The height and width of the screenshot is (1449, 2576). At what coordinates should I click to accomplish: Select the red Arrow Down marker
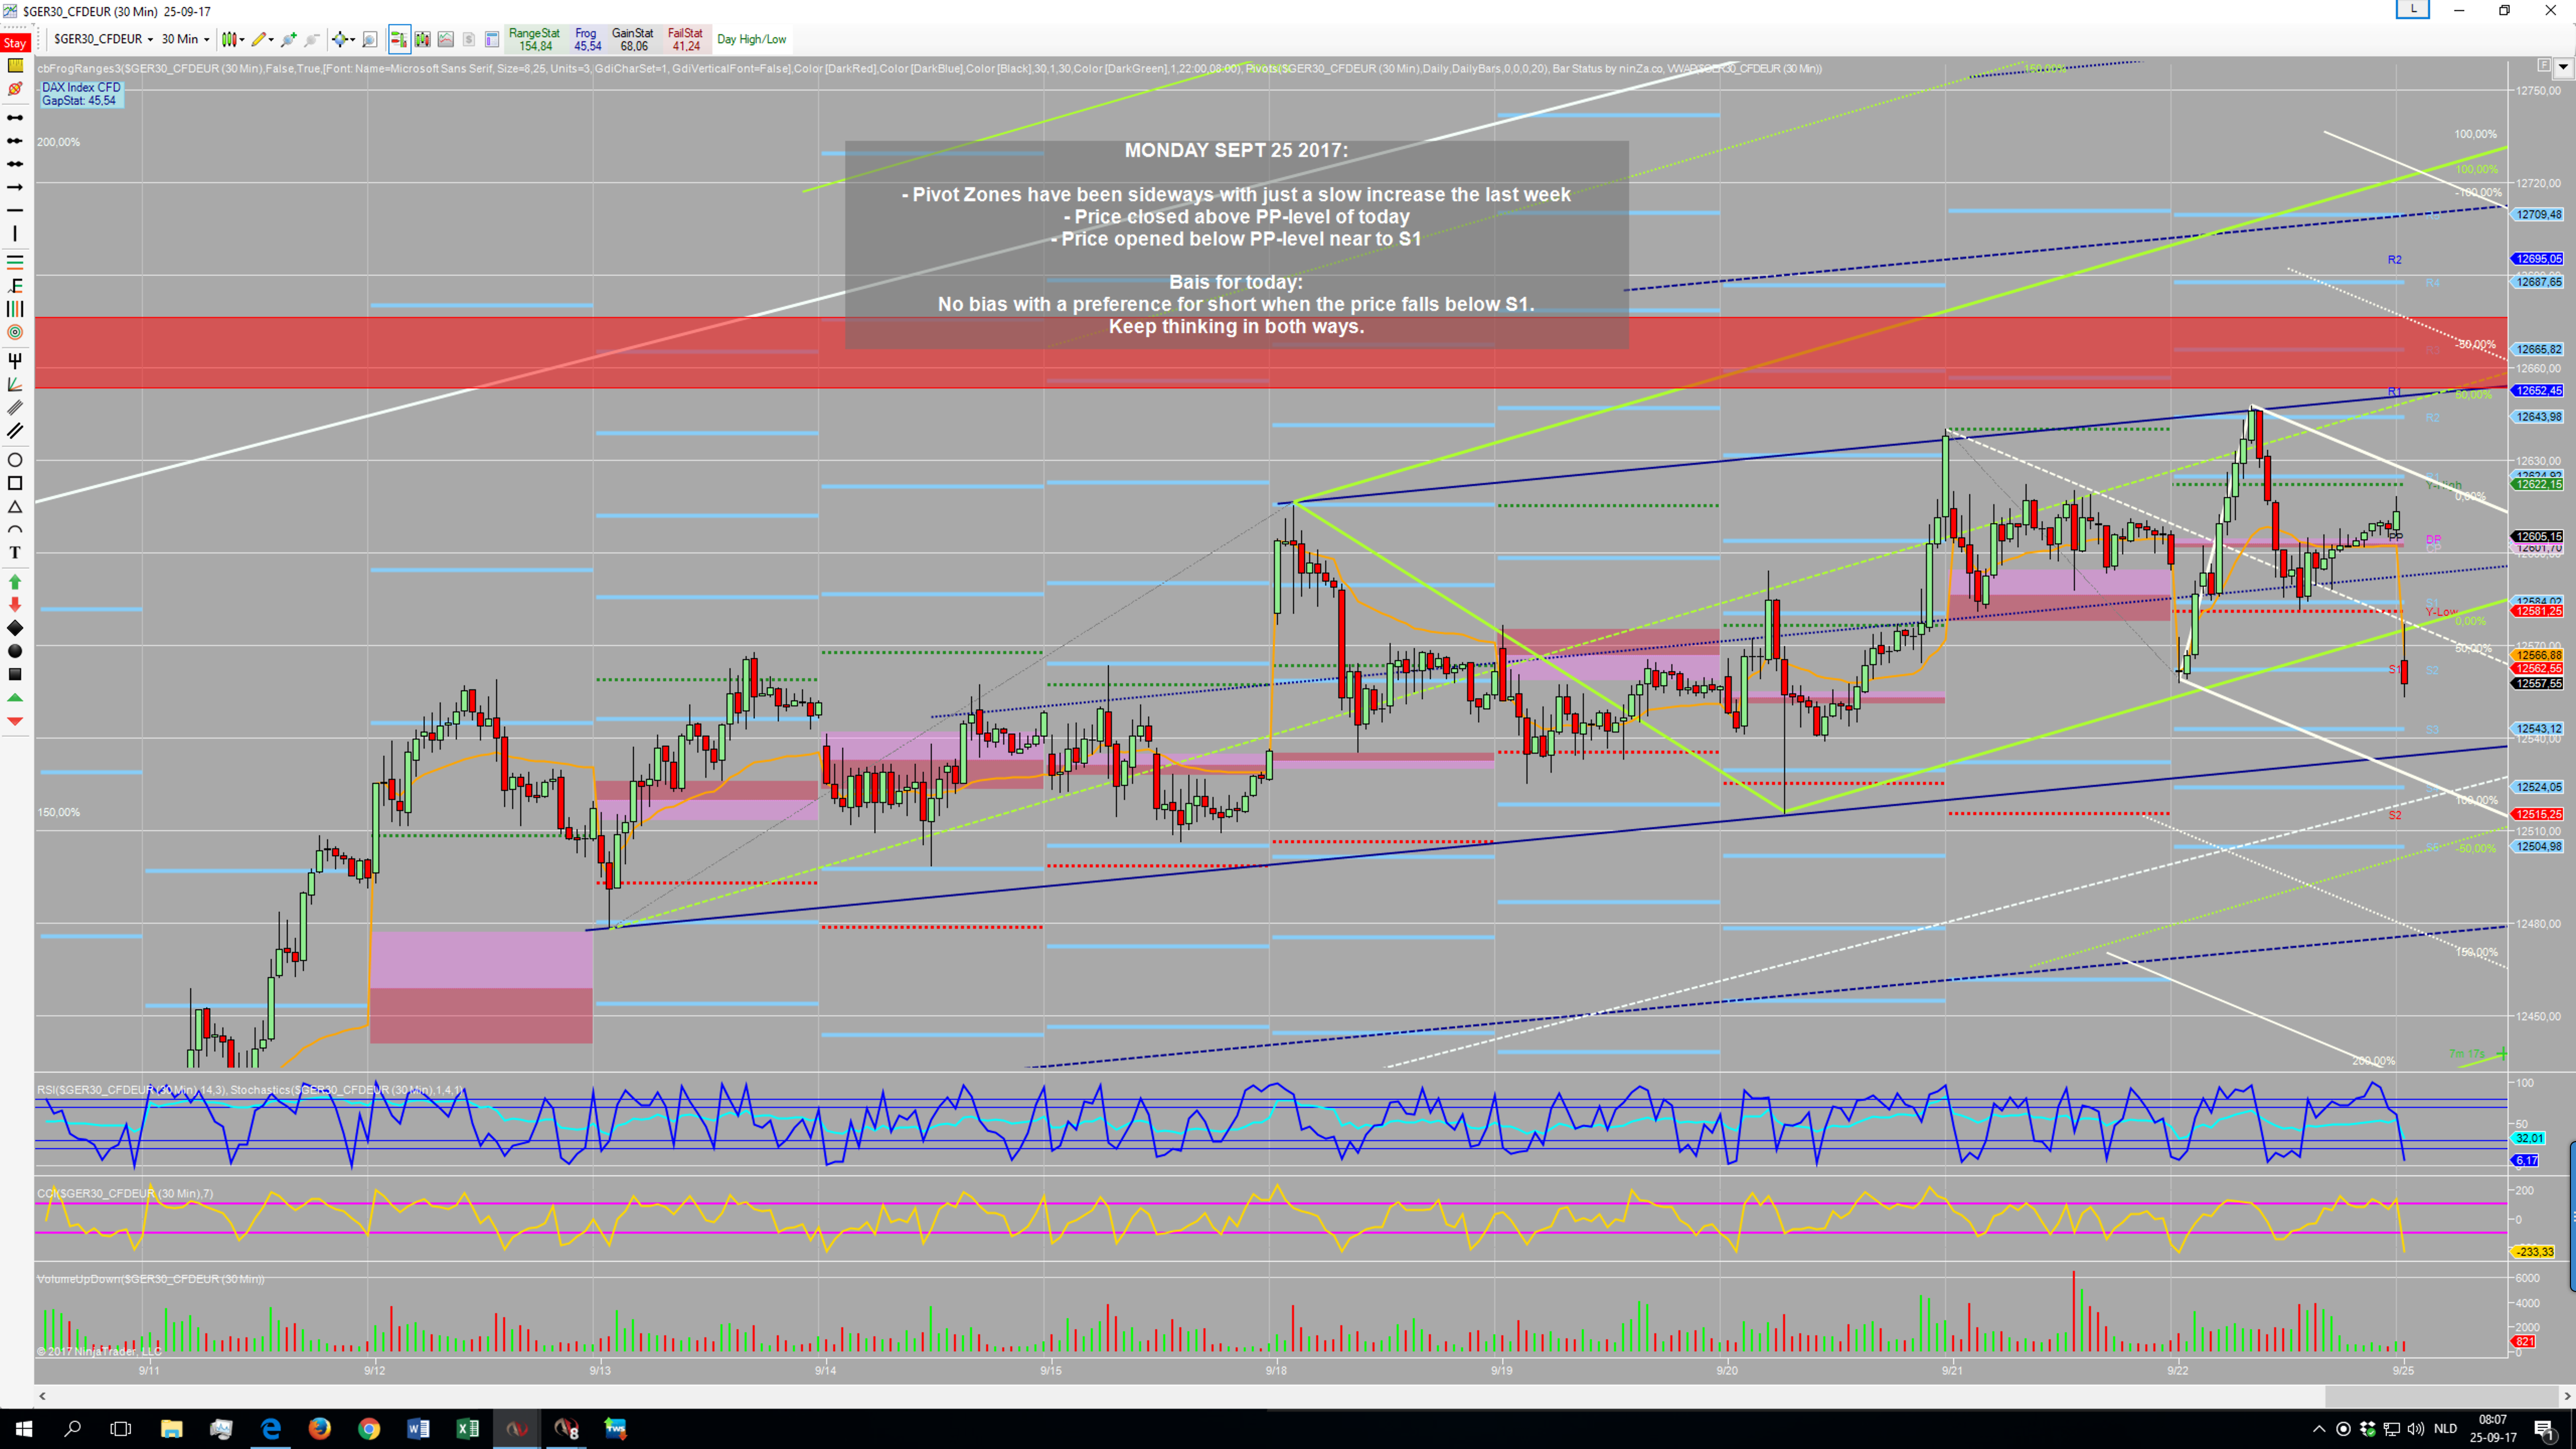tap(15, 604)
